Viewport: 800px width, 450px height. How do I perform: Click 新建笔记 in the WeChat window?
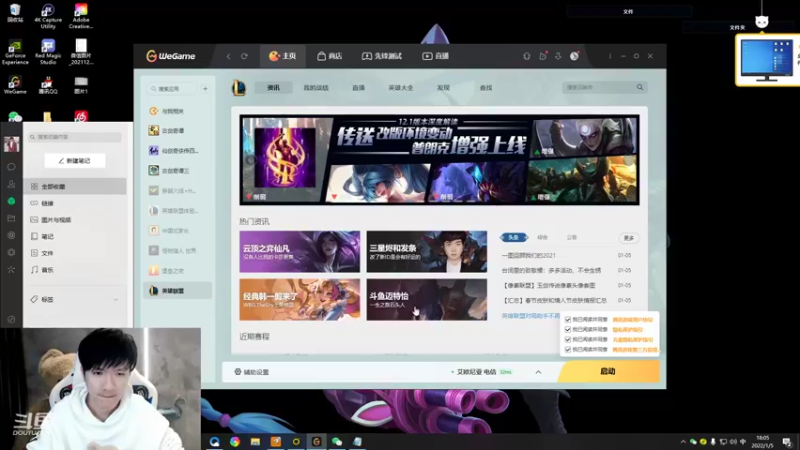[75, 161]
